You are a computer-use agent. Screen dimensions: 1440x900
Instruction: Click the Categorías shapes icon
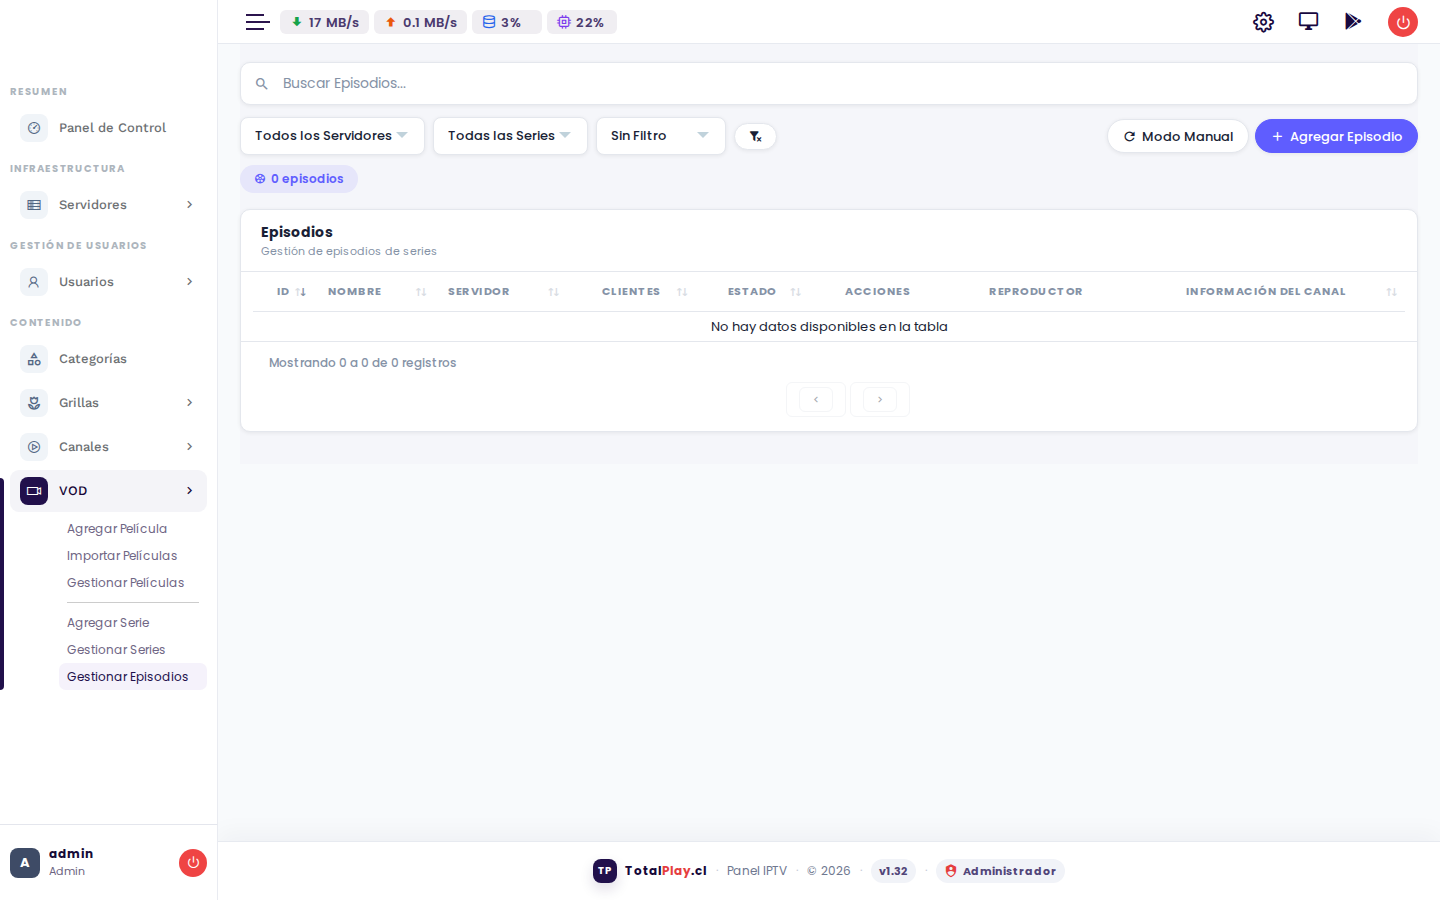point(34,359)
